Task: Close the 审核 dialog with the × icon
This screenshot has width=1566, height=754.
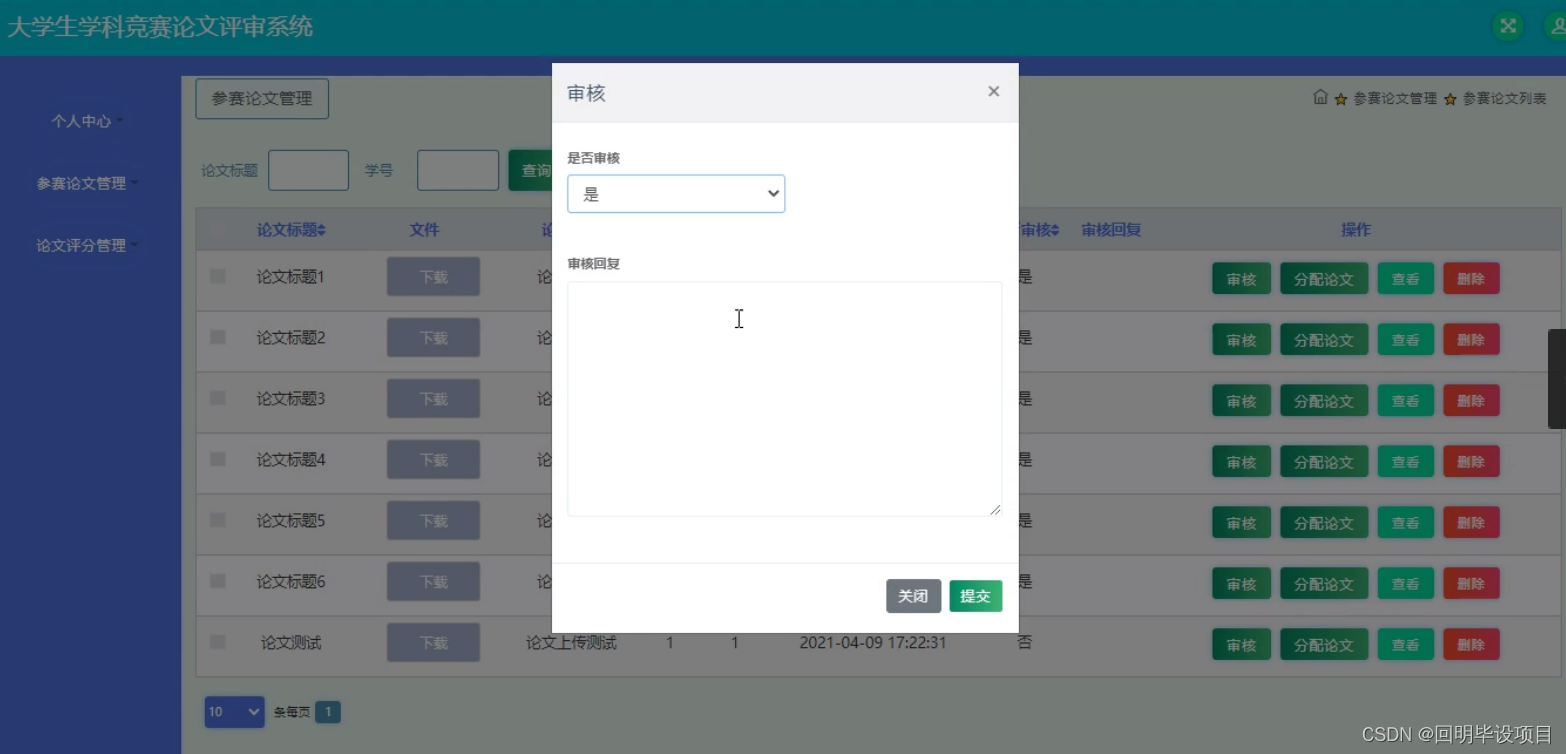Action: click(993, 91)
